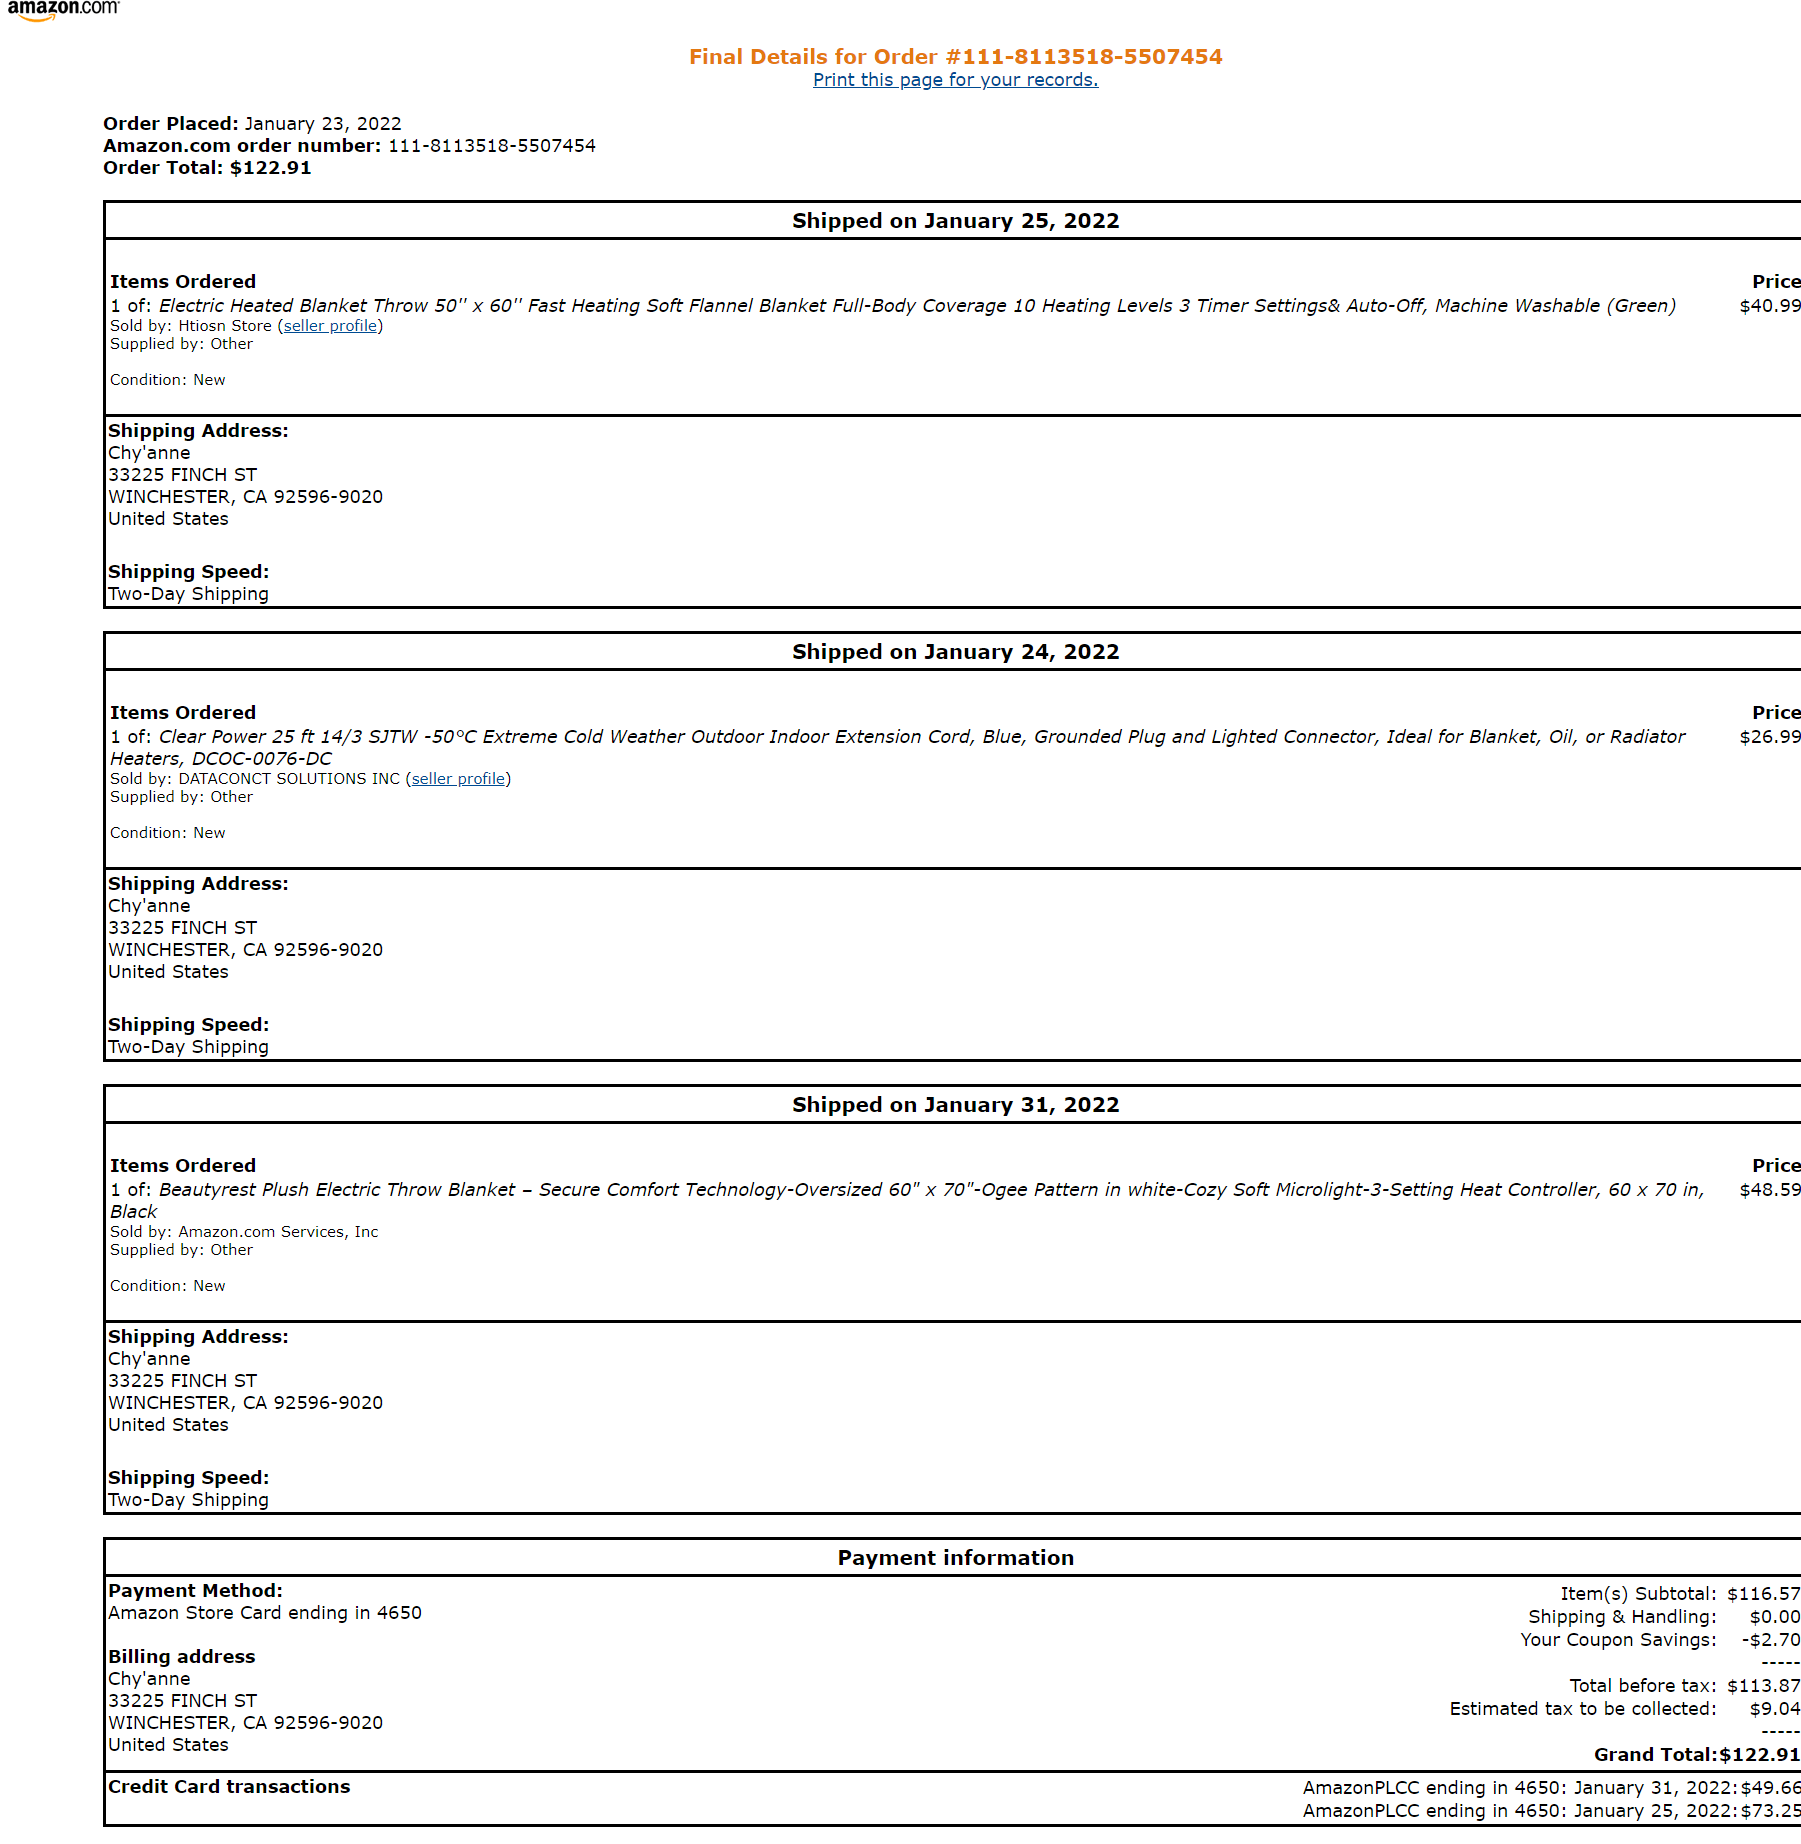Click the January 25, 2022 $73.25 transaction
Viewport: 1801px width, 1844px height.
1551,1811
